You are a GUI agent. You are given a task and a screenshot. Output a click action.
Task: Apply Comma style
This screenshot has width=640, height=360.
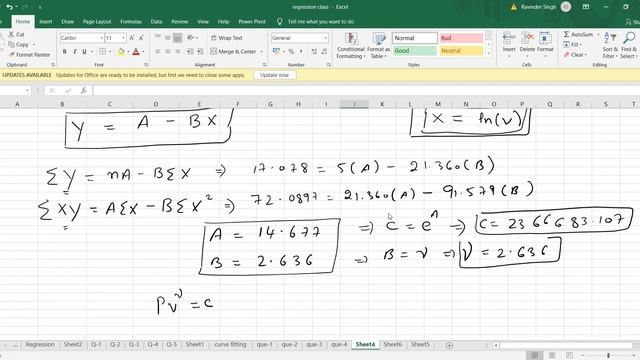pyautogui.click(x=301, y=51)
